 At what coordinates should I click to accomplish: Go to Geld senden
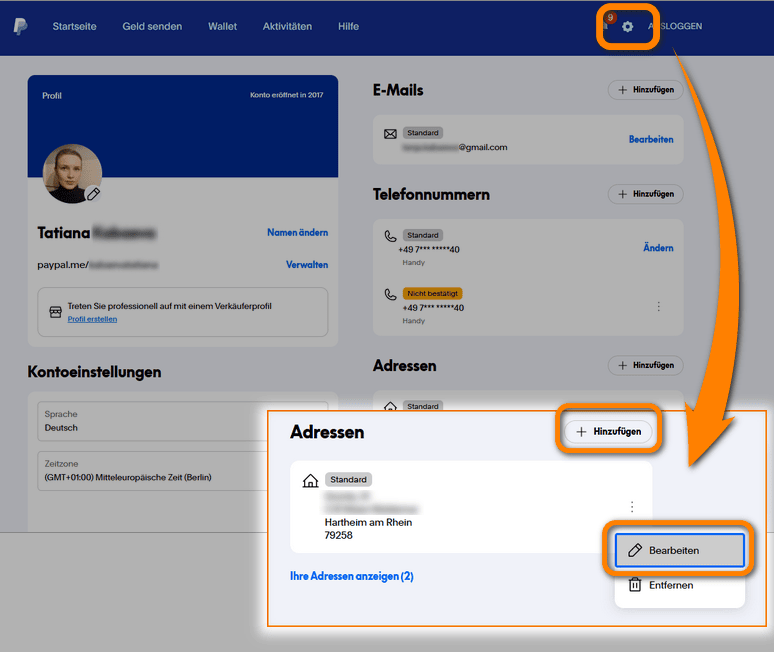pos(152,27)
